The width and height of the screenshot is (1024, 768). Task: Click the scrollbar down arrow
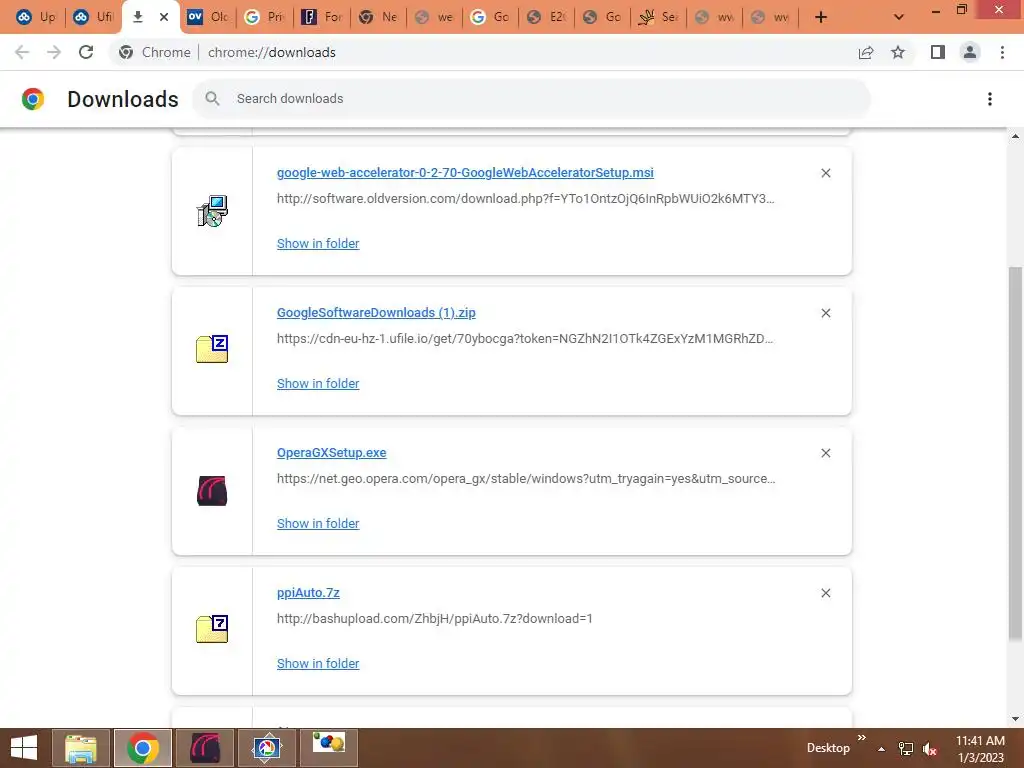tap(1015, 719)
